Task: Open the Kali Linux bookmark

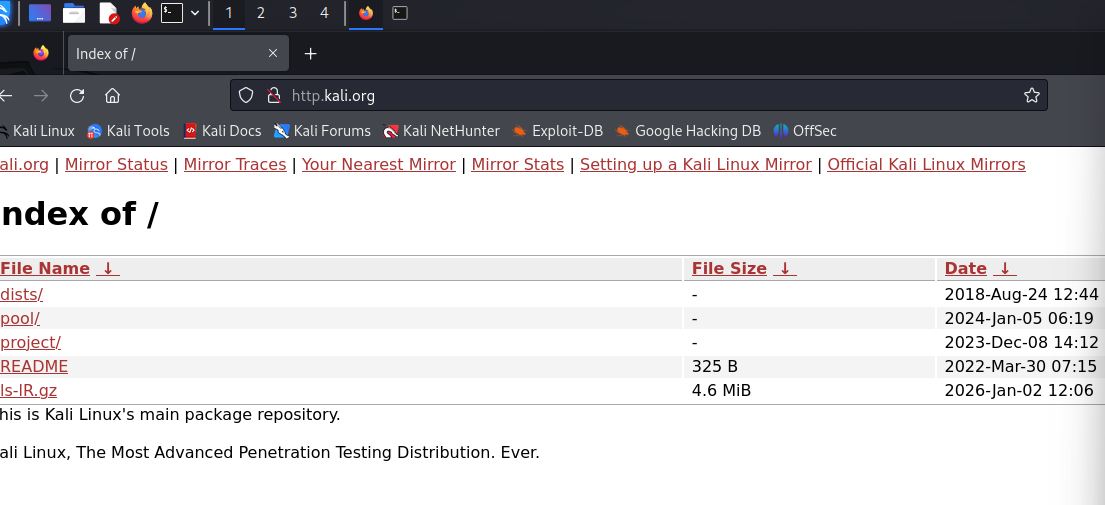Action: [x=37, y=131]
